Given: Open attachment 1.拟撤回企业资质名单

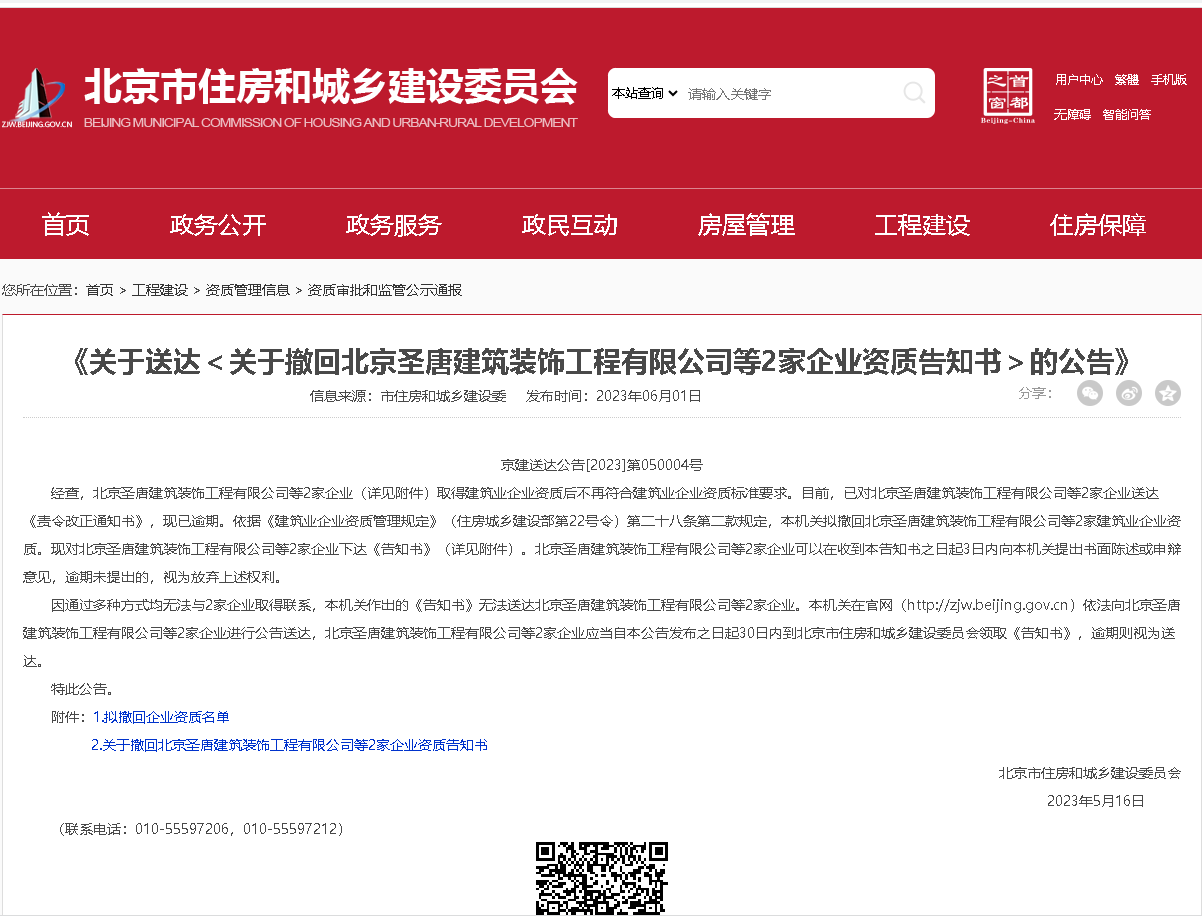Looking at the screenshot, I should tap(161, 717).
